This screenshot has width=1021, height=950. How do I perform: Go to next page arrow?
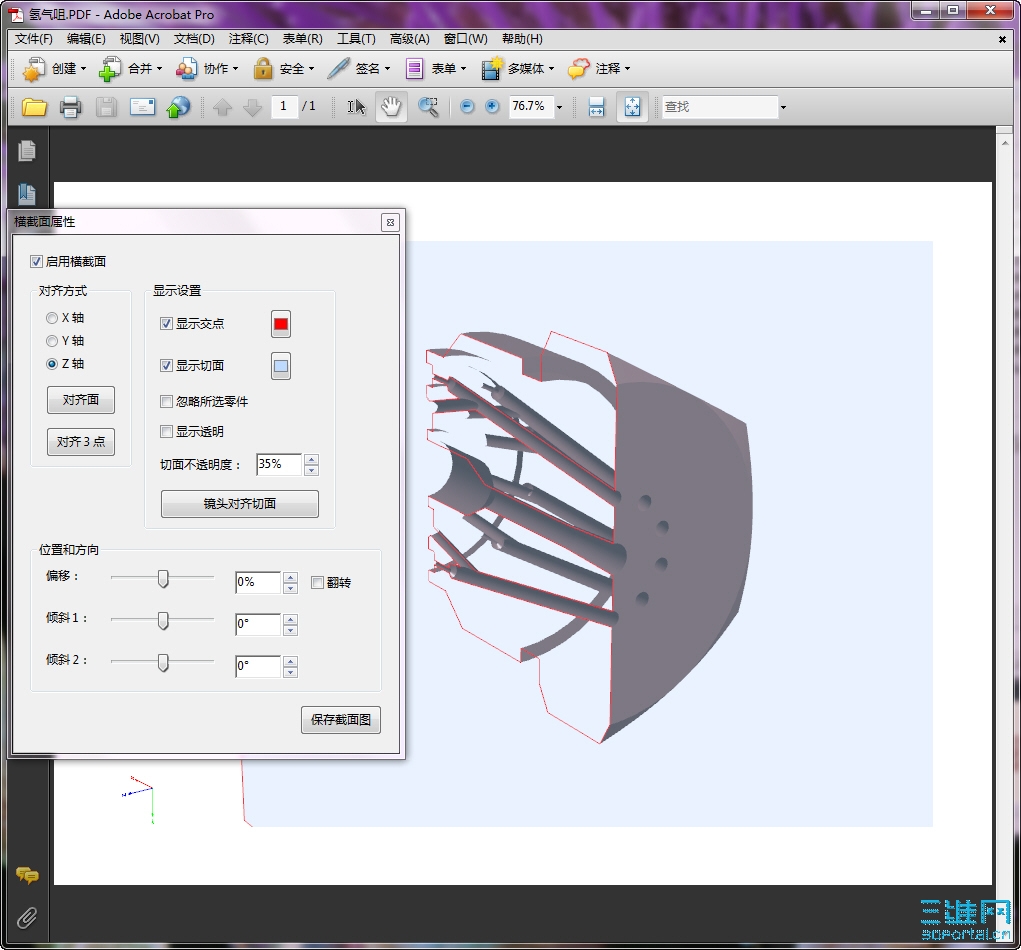click(x=252, y=107)
